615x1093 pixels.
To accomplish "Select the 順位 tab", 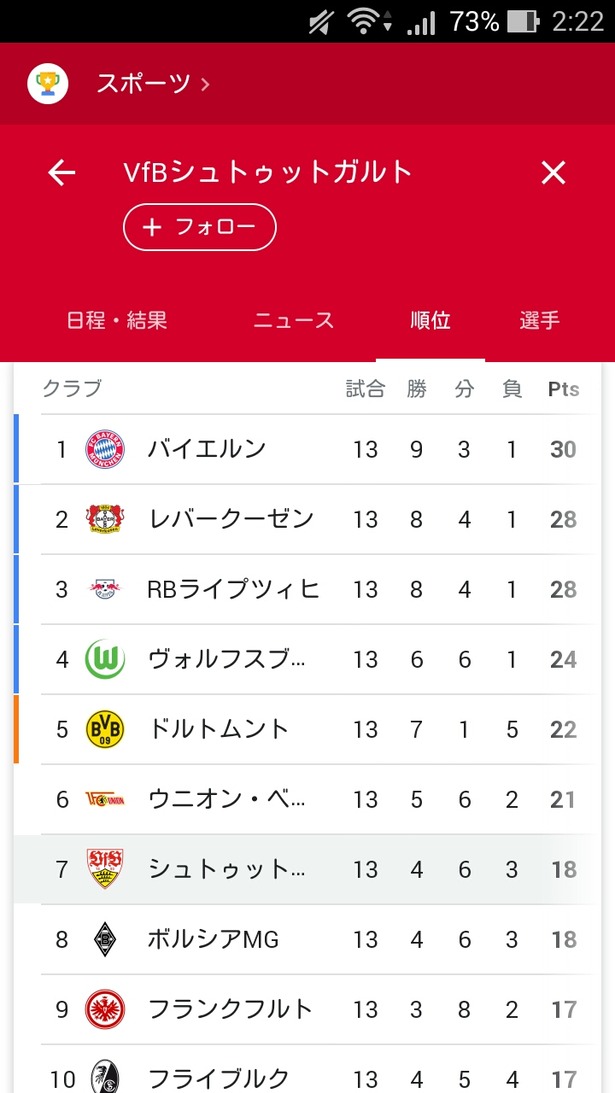I will tap(430, 321).
